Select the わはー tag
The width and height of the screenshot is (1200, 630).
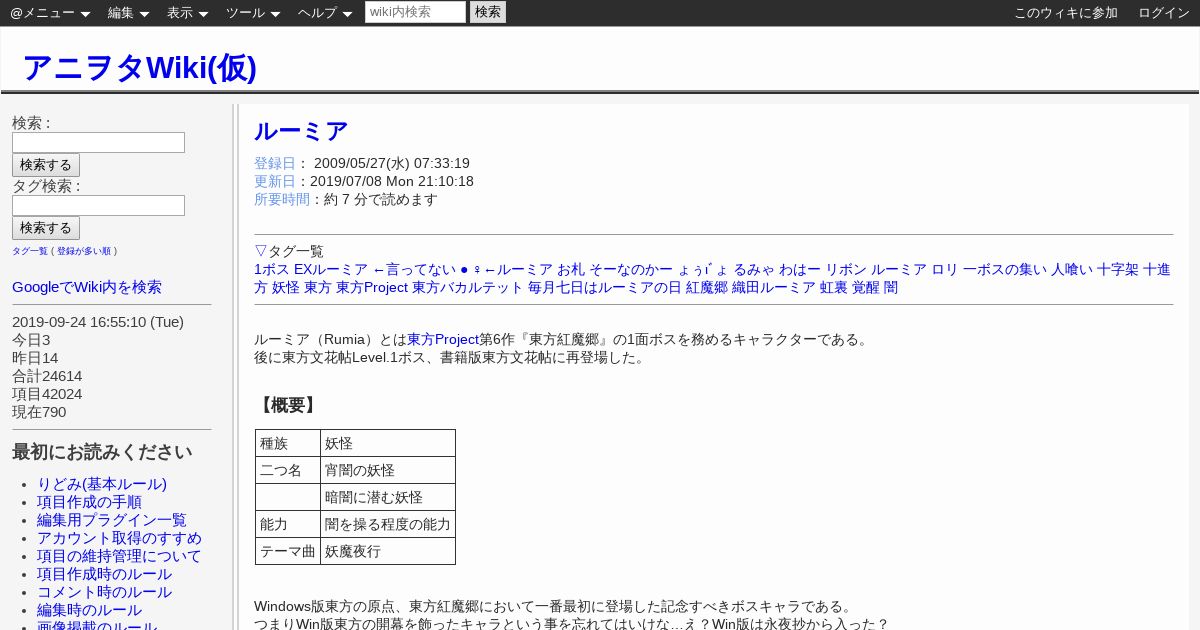800,269
